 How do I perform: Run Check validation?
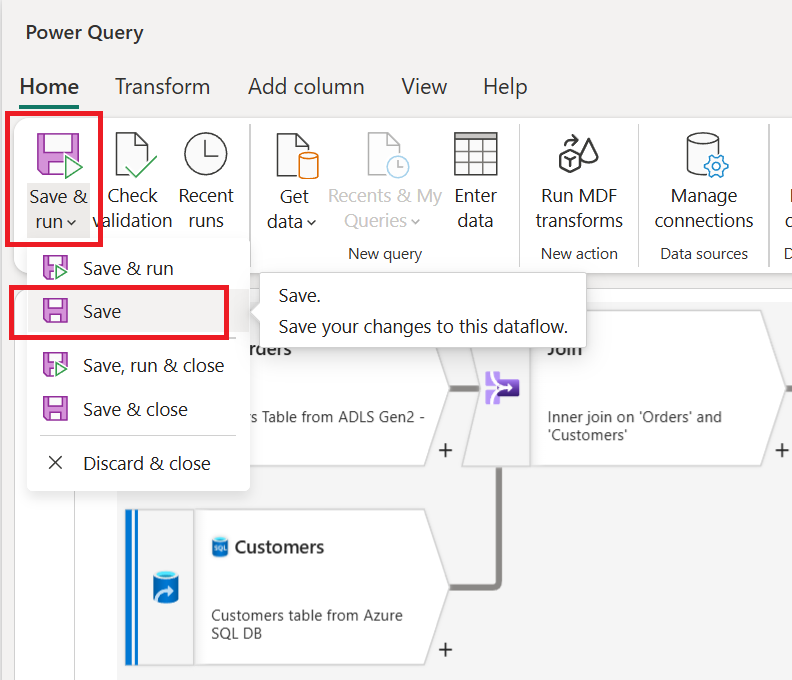(133, 181)
